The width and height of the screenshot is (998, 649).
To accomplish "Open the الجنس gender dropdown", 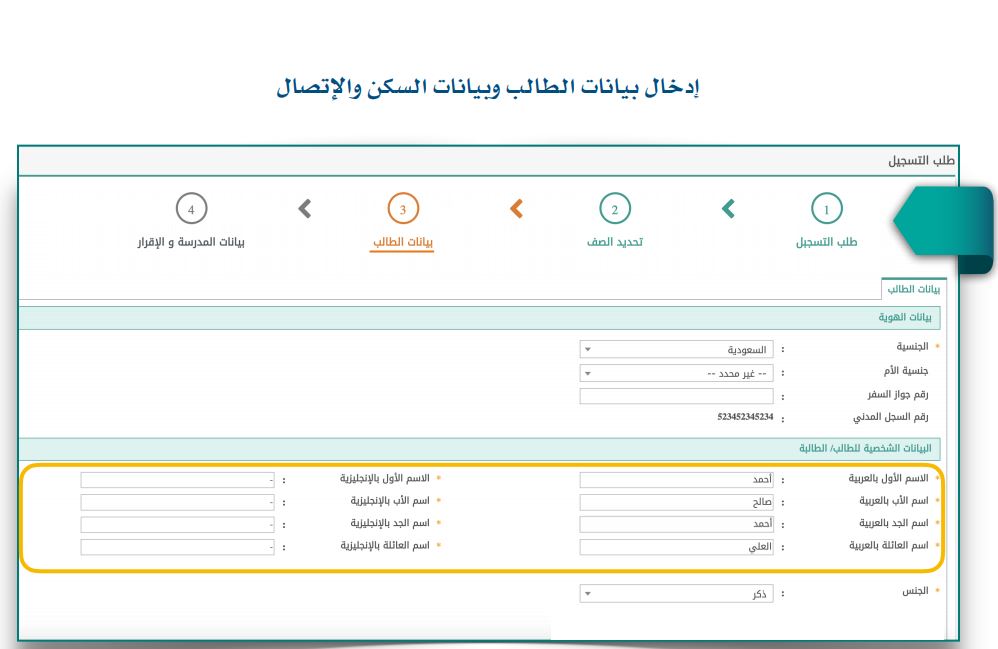I will [x=676, y=593].
